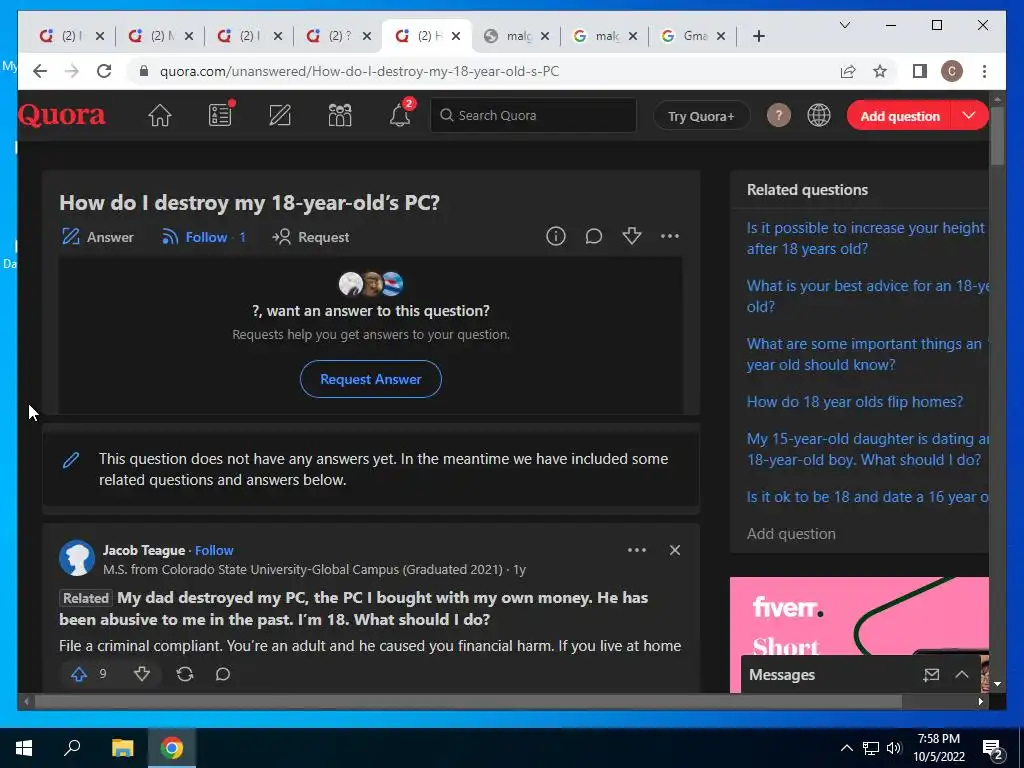Open 'What is your best advice' link
Viewport: 1024px width, 768px height.
point(868,296)
